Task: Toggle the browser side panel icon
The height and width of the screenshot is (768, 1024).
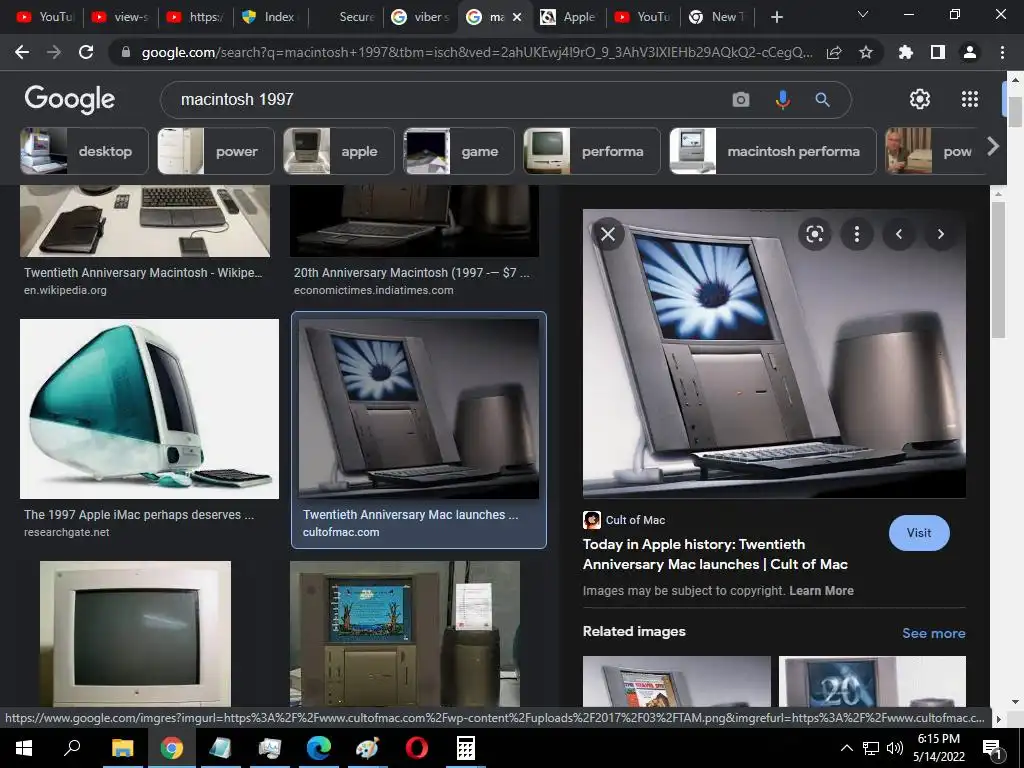Action: click(x=938, y=52)
